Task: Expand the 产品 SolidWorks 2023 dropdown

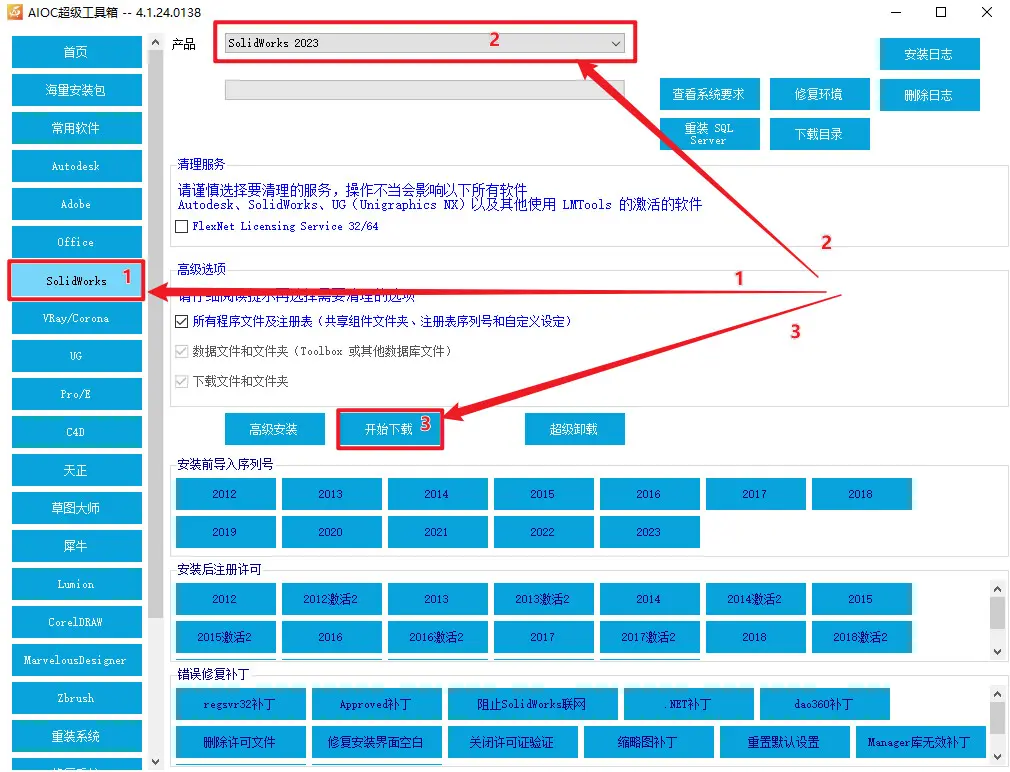Action: (424, 43)
